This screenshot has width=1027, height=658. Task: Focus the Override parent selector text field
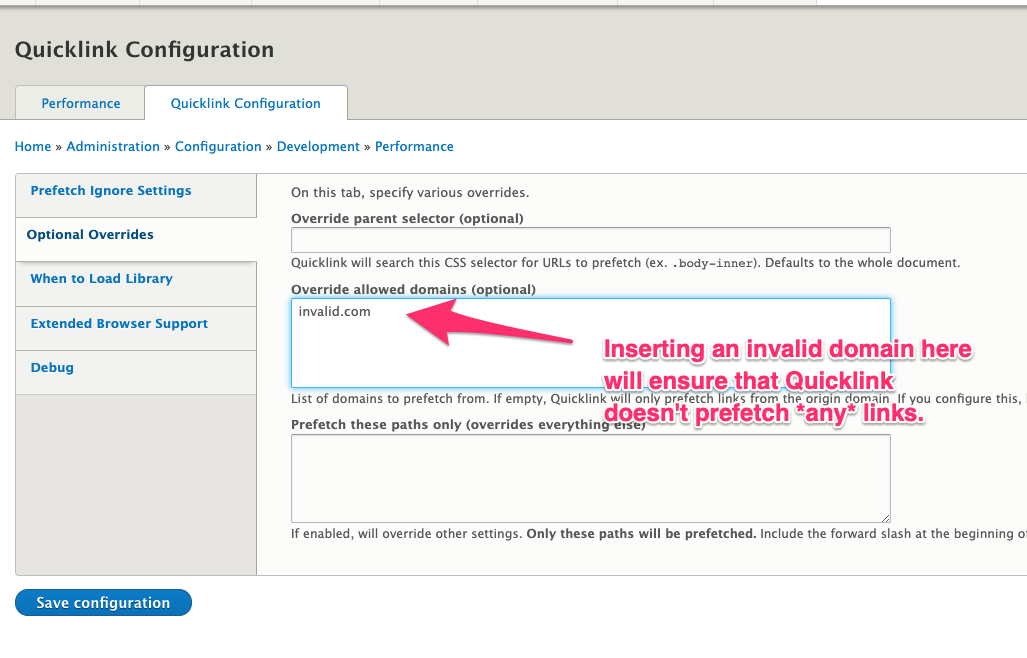point(591,240)
